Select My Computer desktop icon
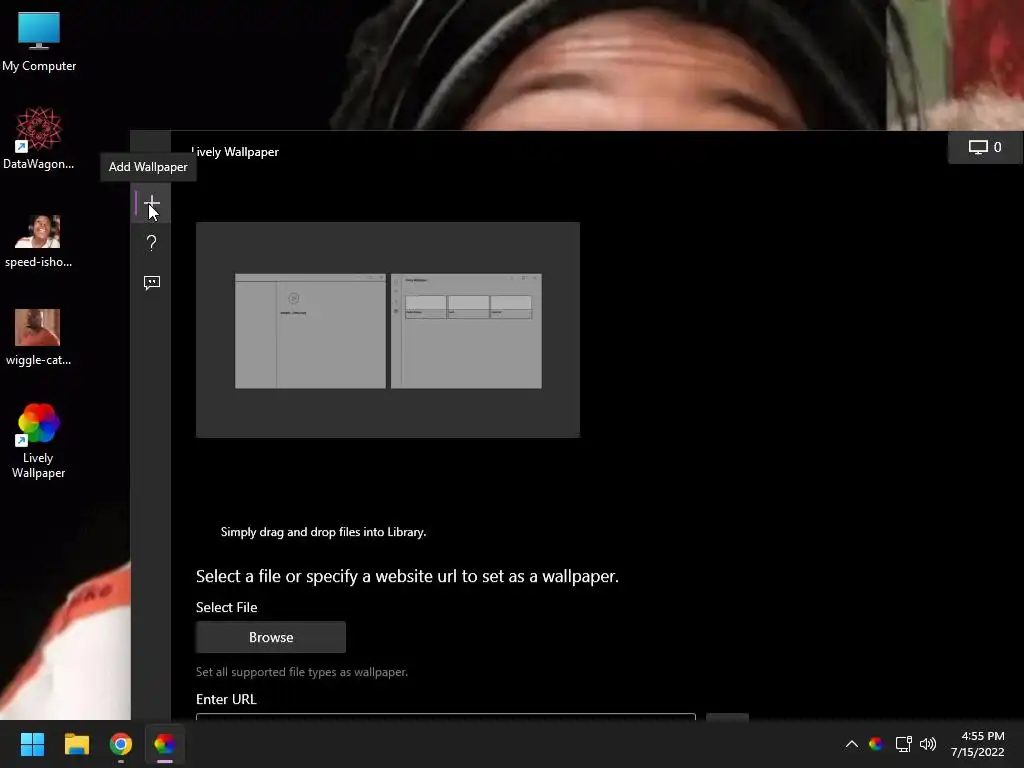Viewport: 1024px width, 768px height. [39, 41]
